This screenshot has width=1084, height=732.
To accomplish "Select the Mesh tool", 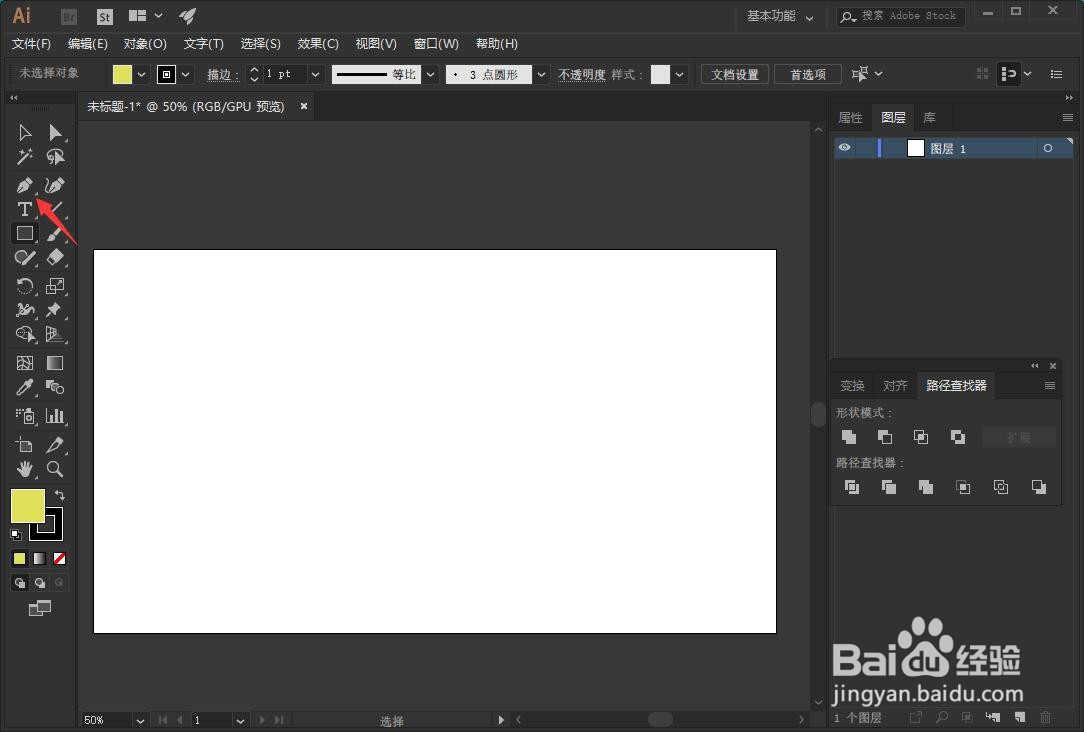I will [25, 363].
